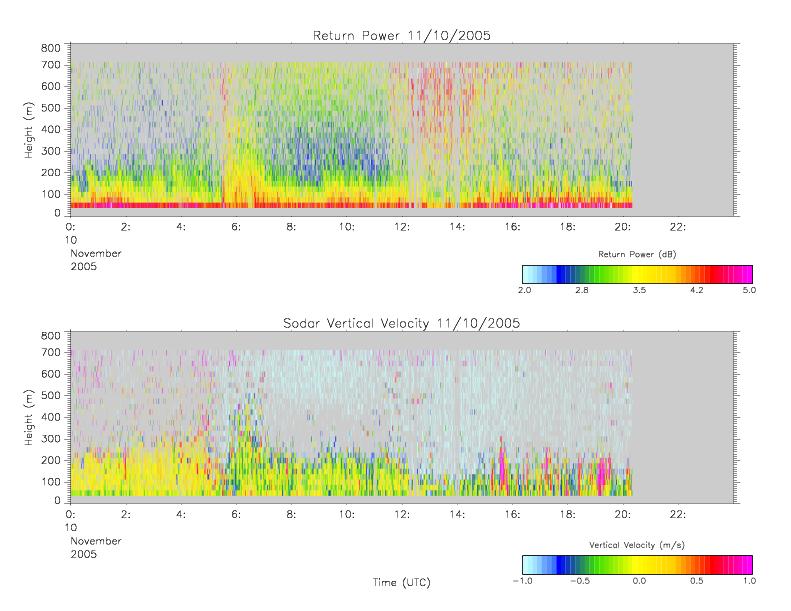Click the '6:' time tick under Return Power plot
The image size is (791, 611).
236,227
